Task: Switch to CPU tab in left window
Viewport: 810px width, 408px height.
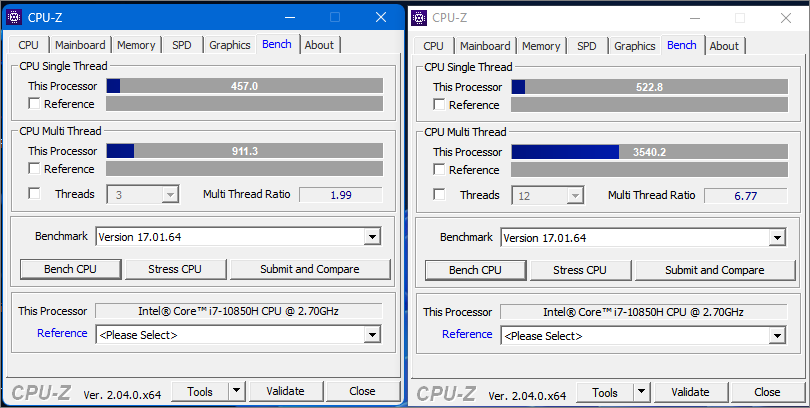Action: click(x=28, y=45)
